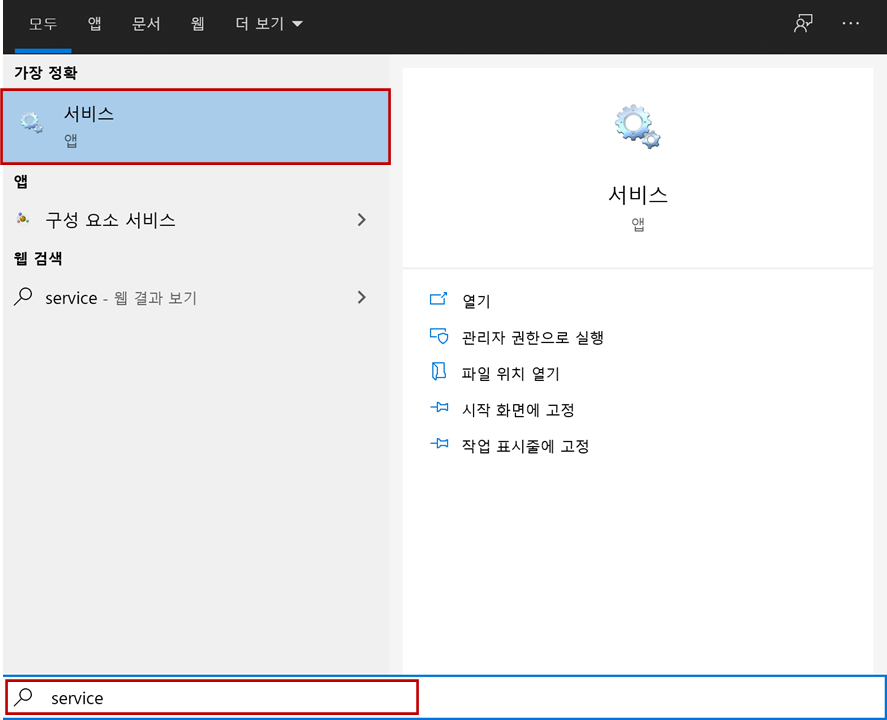Click the file location folder icon
The height and width of the screenshot is (720, 887).
(x=438, y=372)
